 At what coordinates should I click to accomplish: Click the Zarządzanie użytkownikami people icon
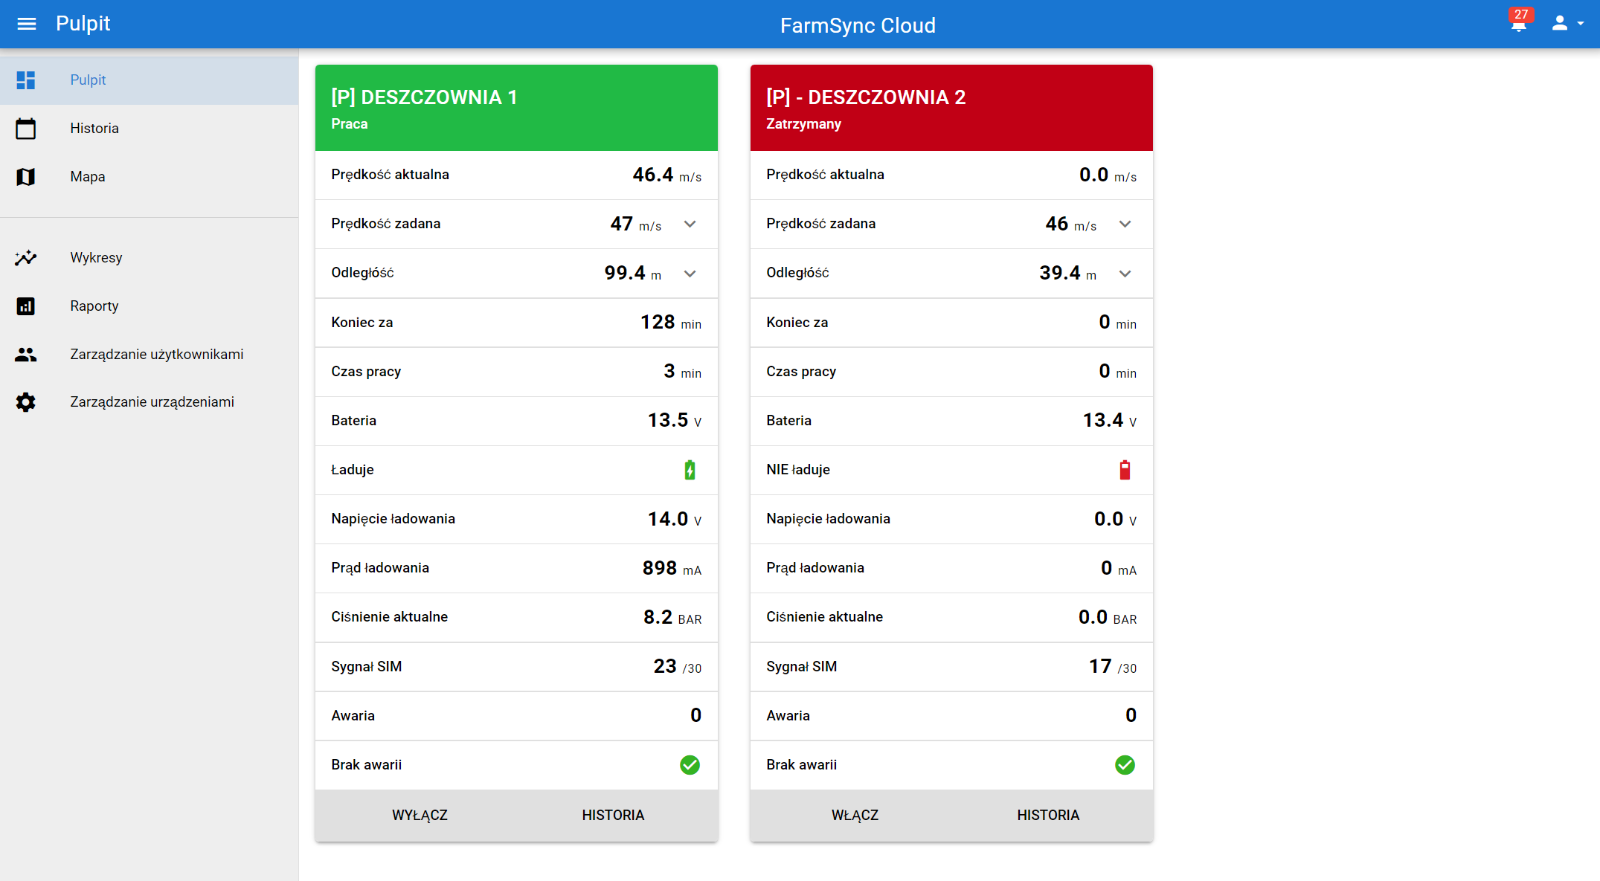[x=26, y=355]
